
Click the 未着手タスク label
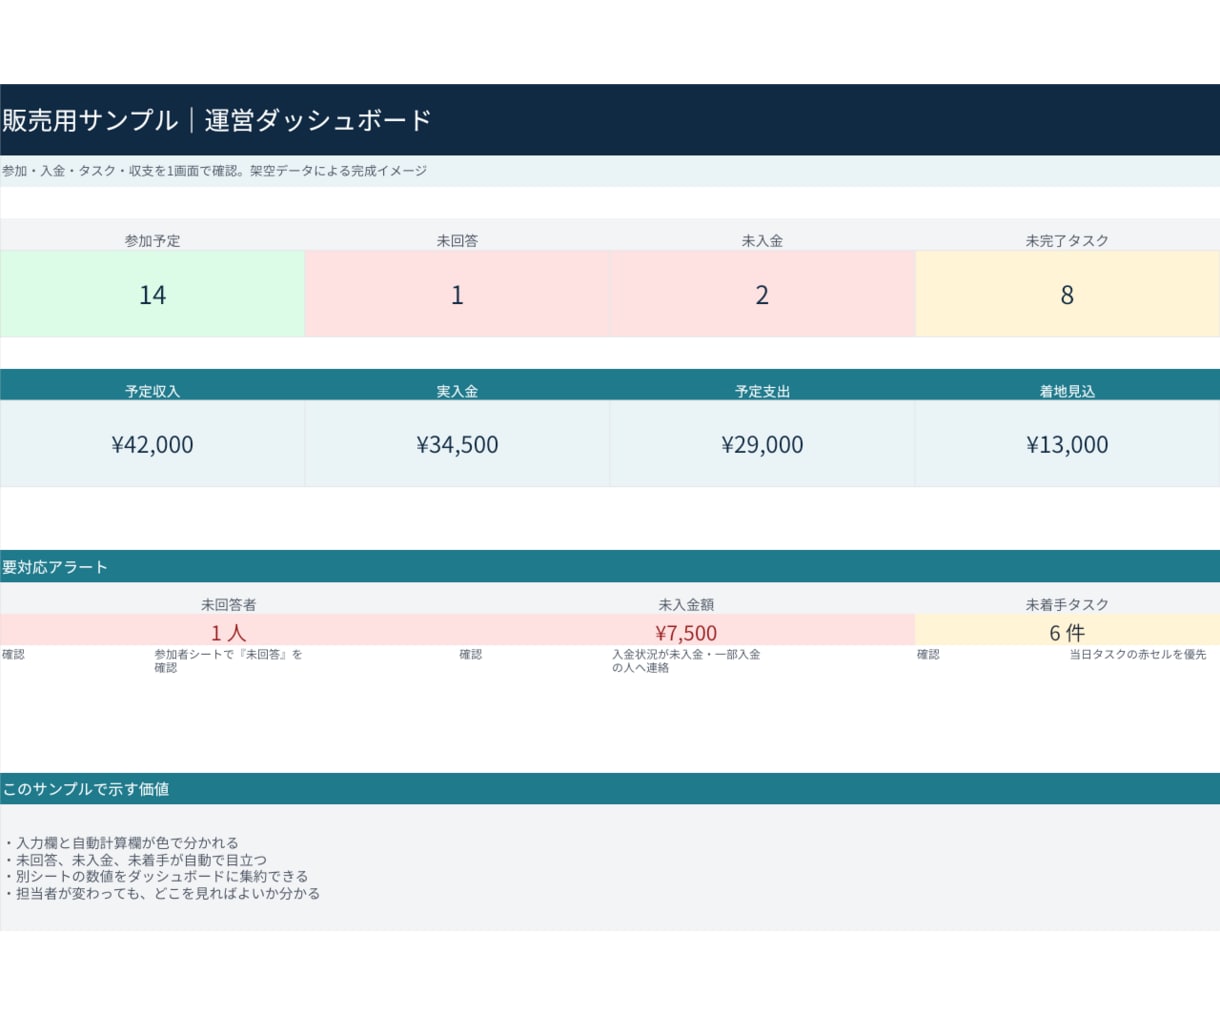pos(1067,605)
